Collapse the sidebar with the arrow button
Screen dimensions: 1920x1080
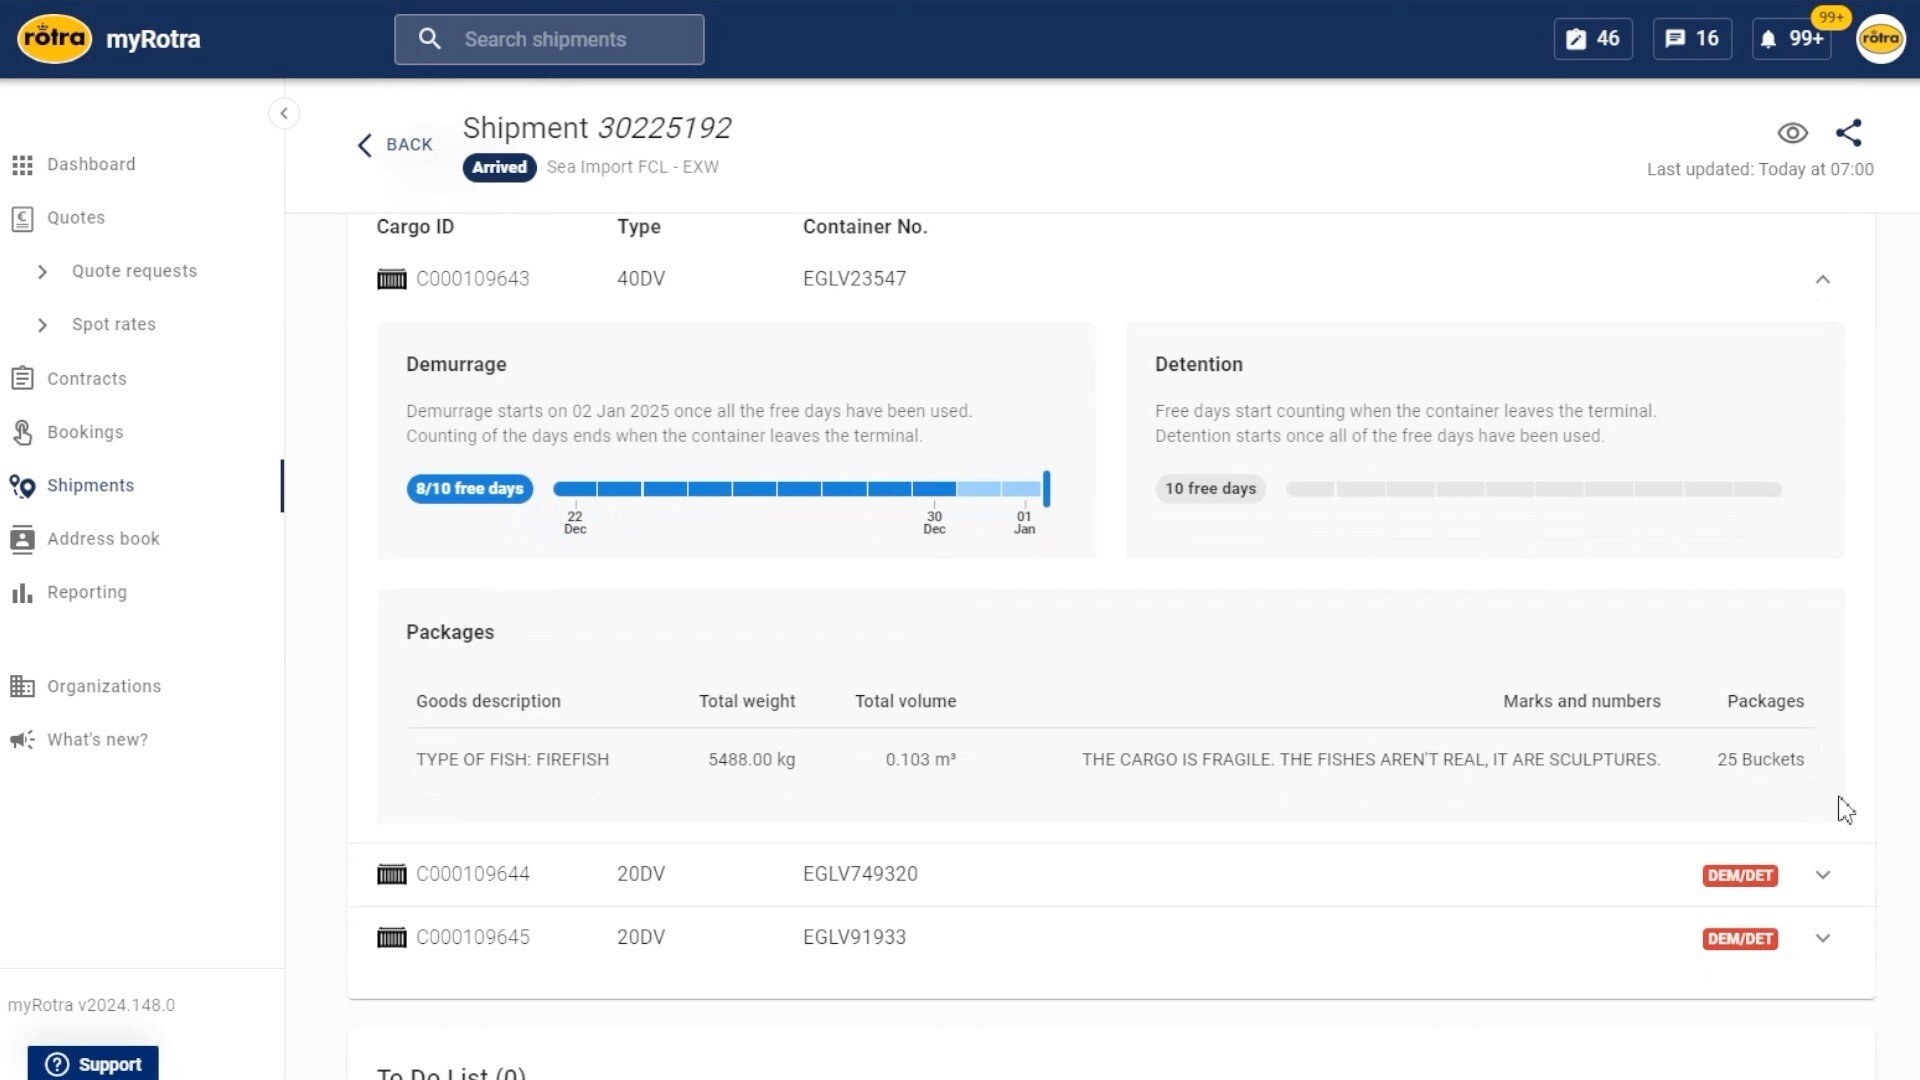click(284, 113)
